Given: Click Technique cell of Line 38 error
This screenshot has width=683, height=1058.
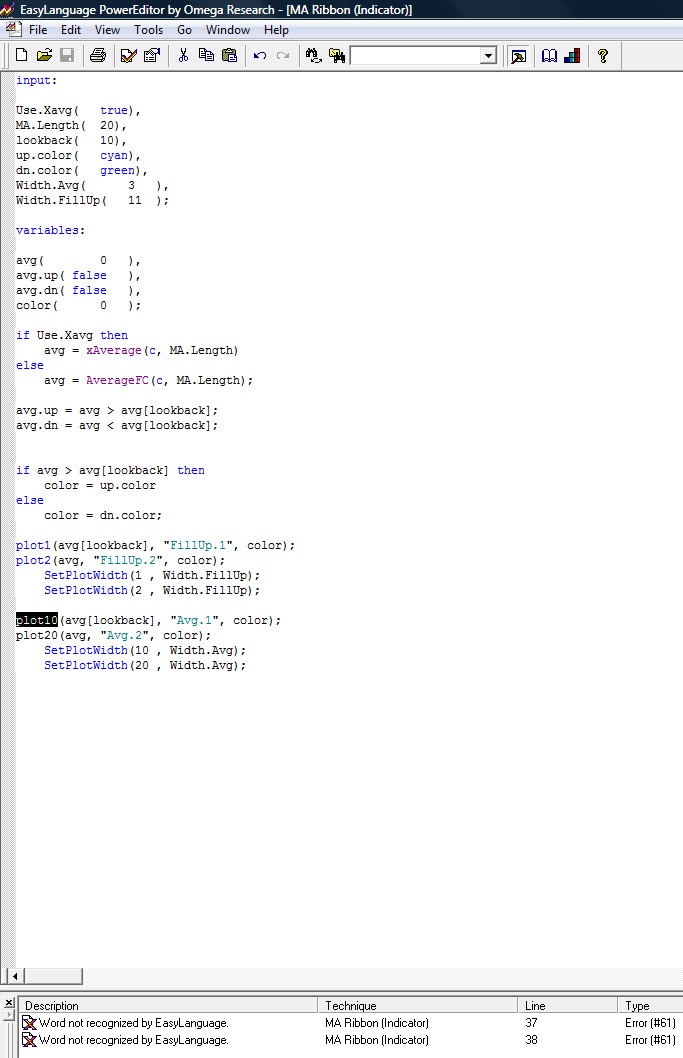Looking at the screenshot, I should 377,1040.
